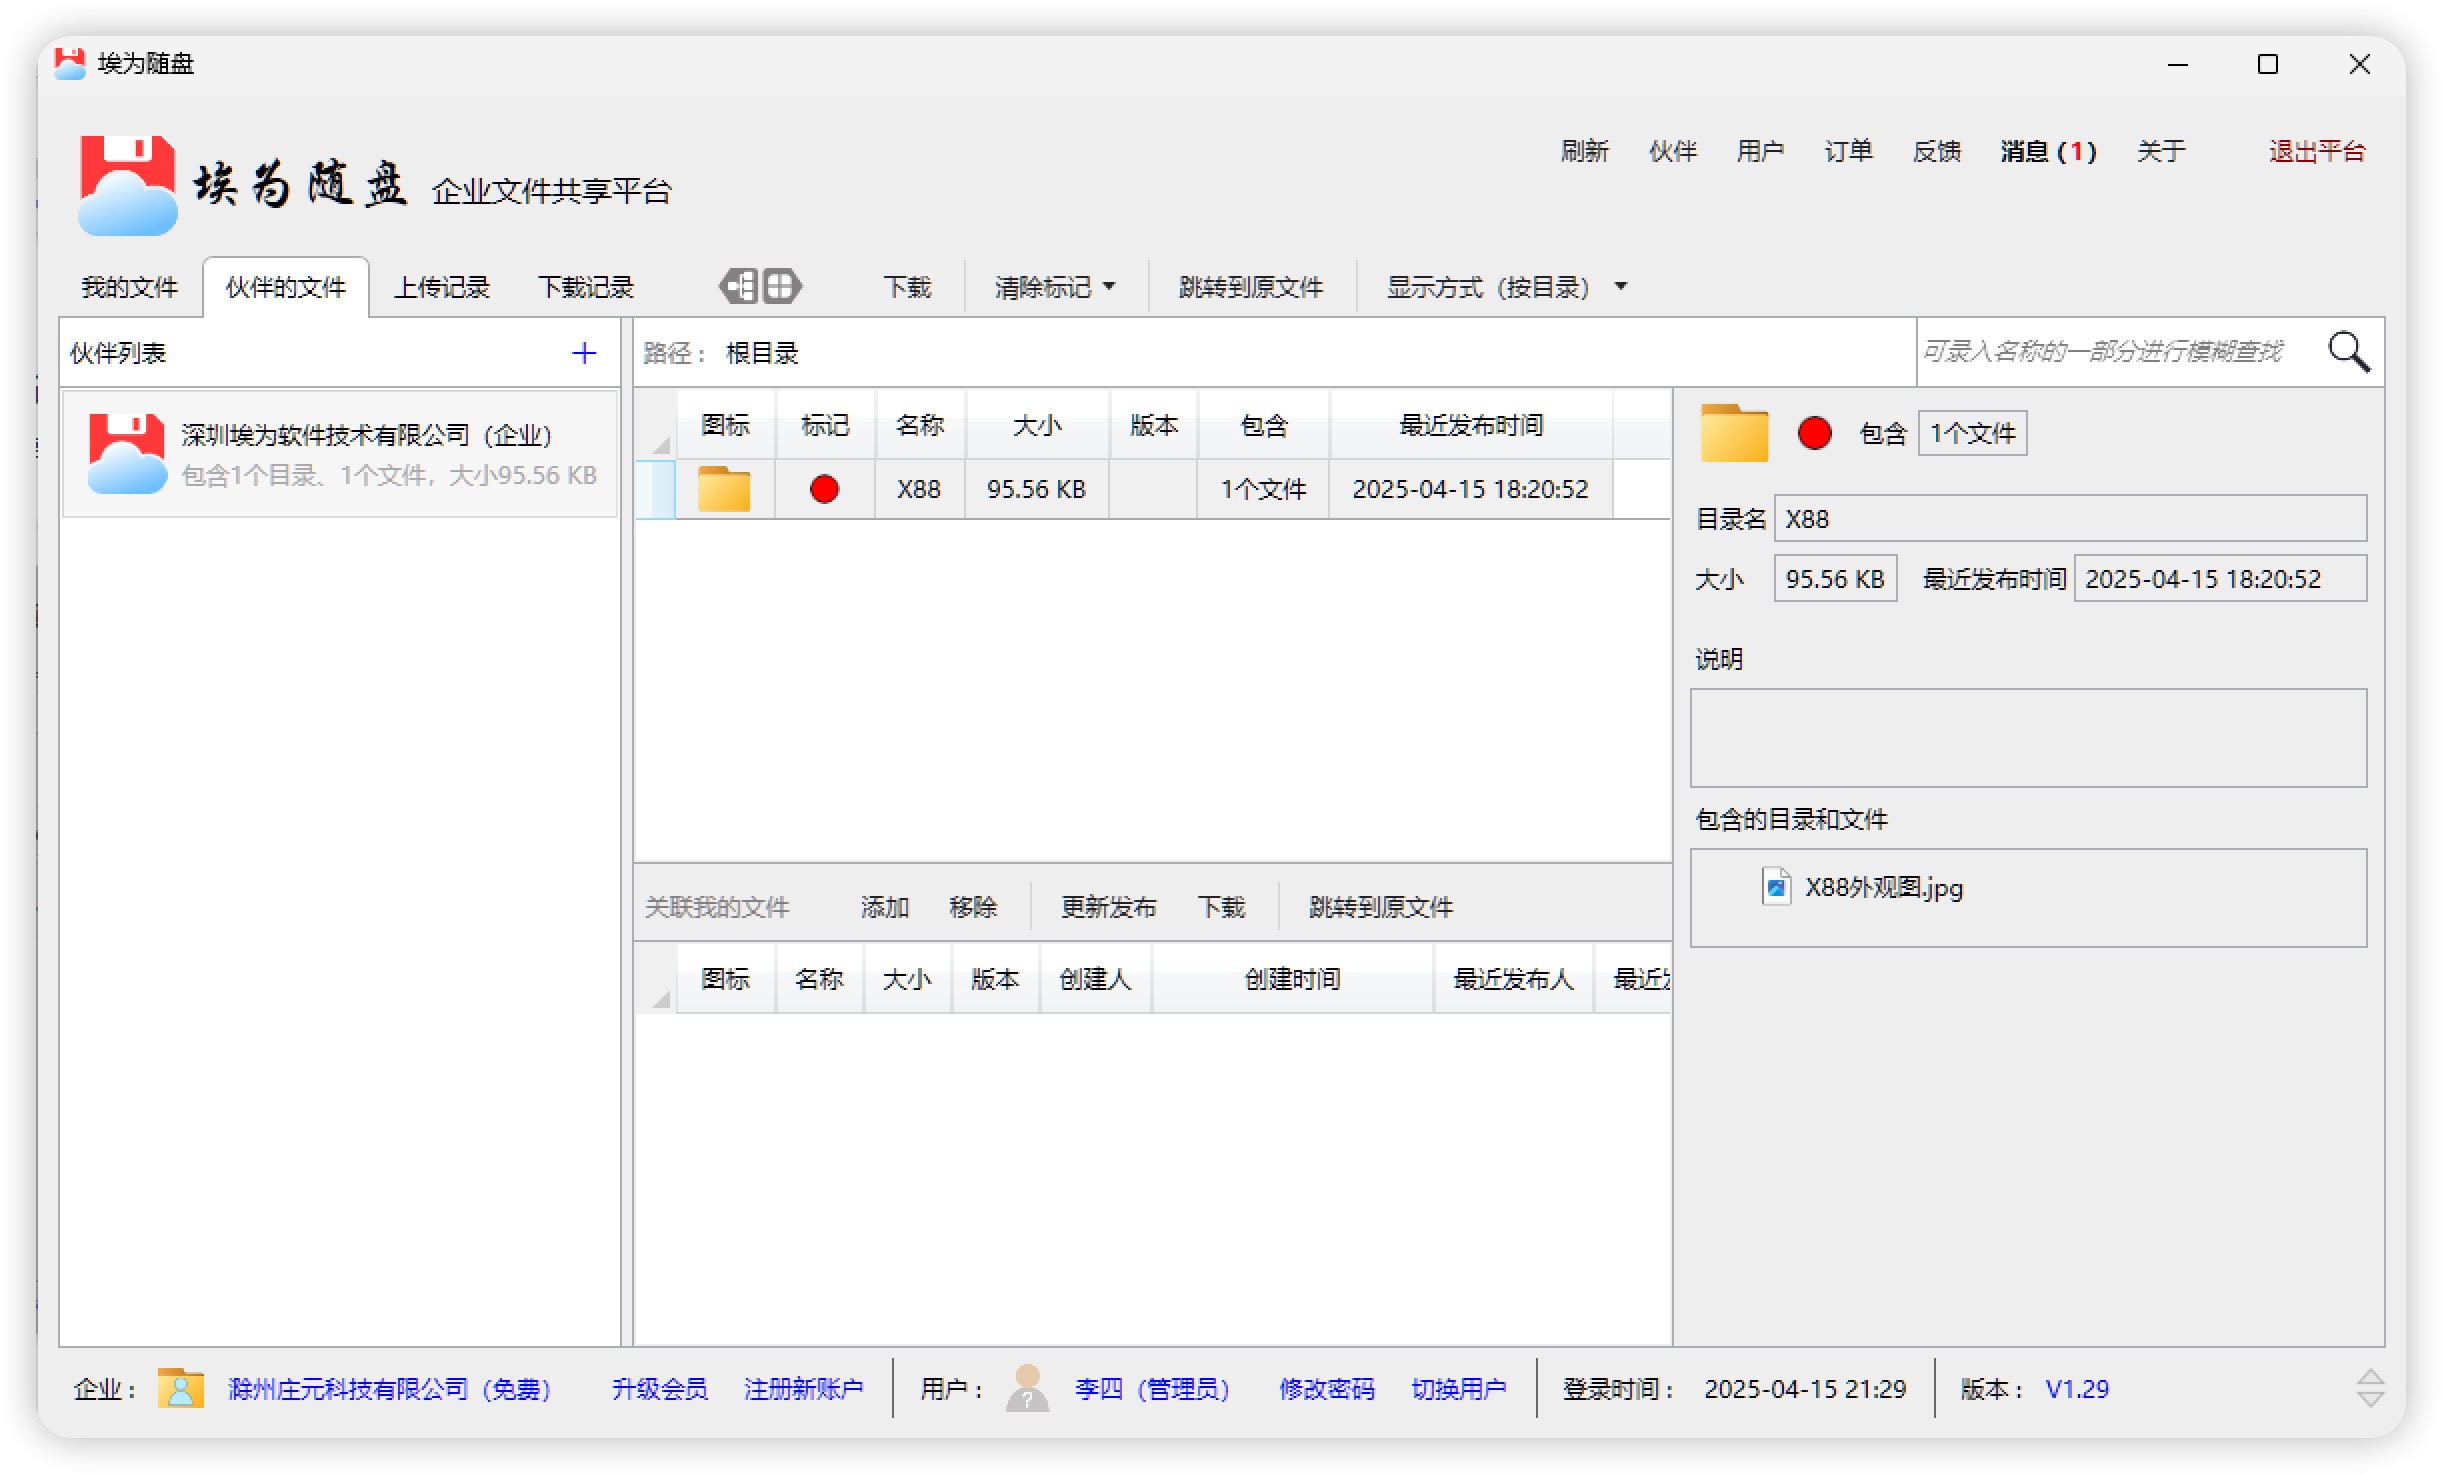Click 最近发布时间 column header in upper table

click(x=1470, y=425)
